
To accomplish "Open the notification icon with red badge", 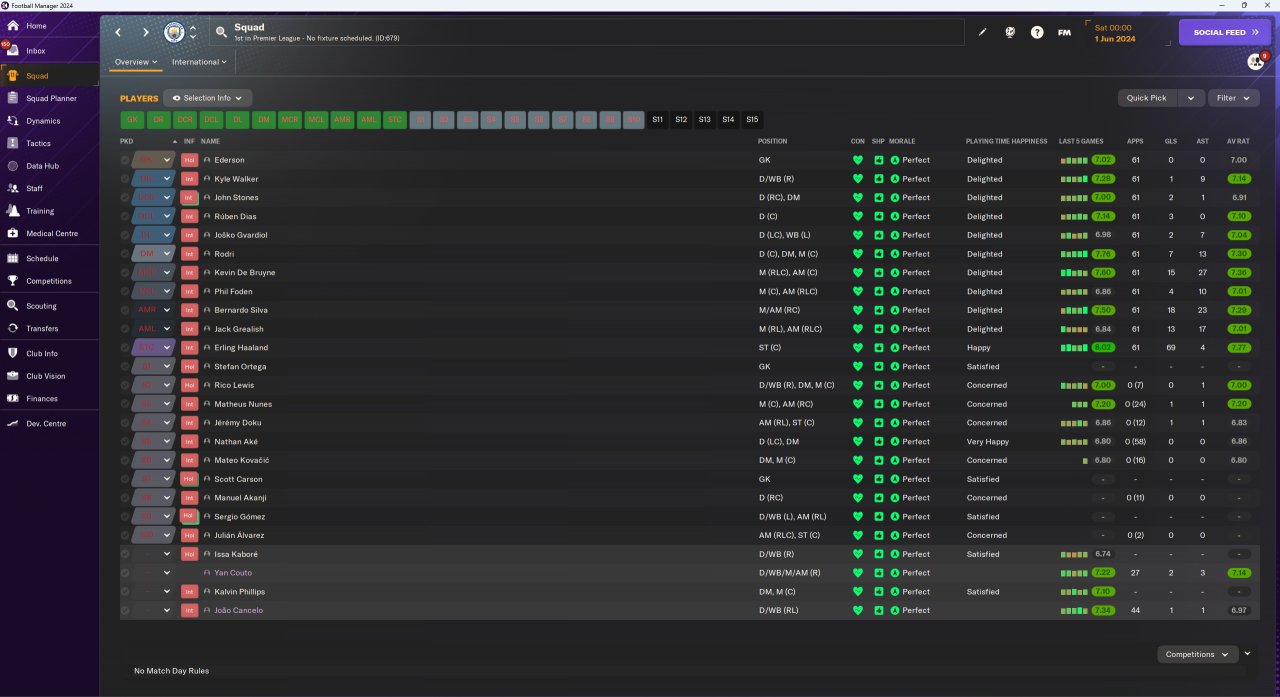I will (x=1256, y=61).
